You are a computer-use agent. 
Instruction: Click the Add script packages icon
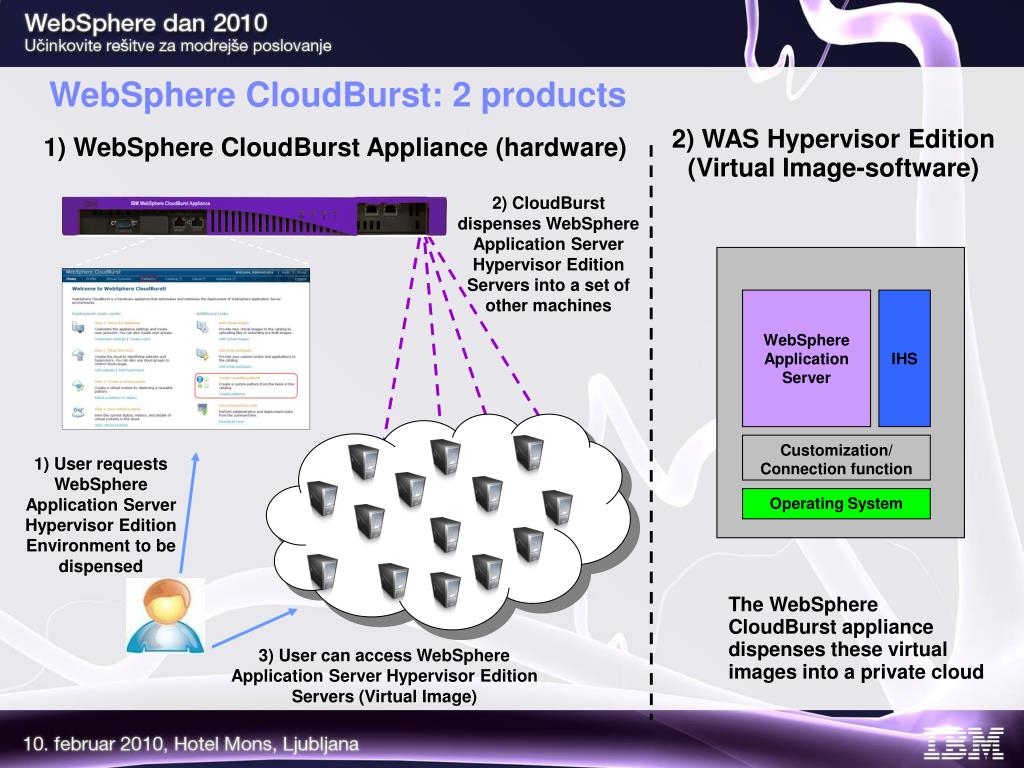[x=202, y=354]
